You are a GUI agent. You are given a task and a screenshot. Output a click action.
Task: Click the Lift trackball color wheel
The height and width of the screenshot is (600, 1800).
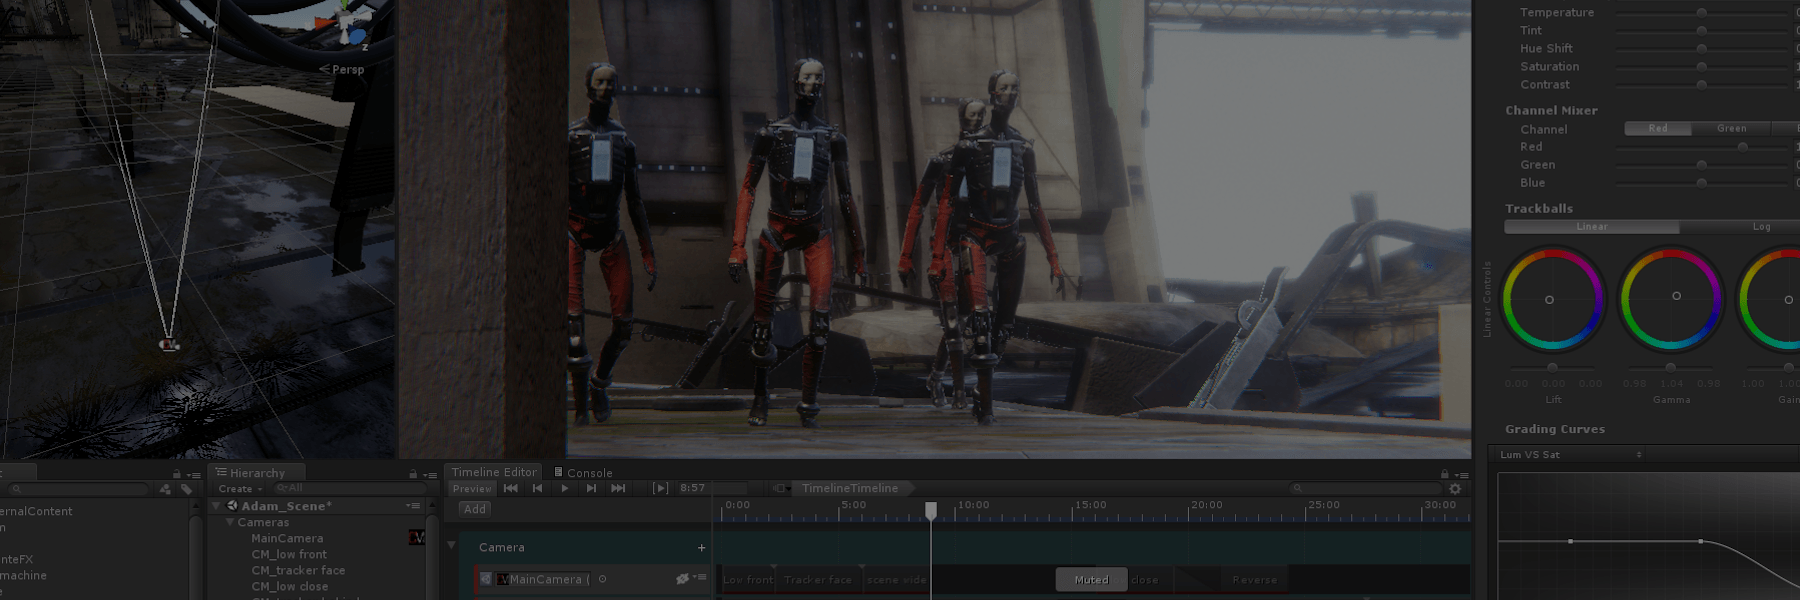(1553, 298)
